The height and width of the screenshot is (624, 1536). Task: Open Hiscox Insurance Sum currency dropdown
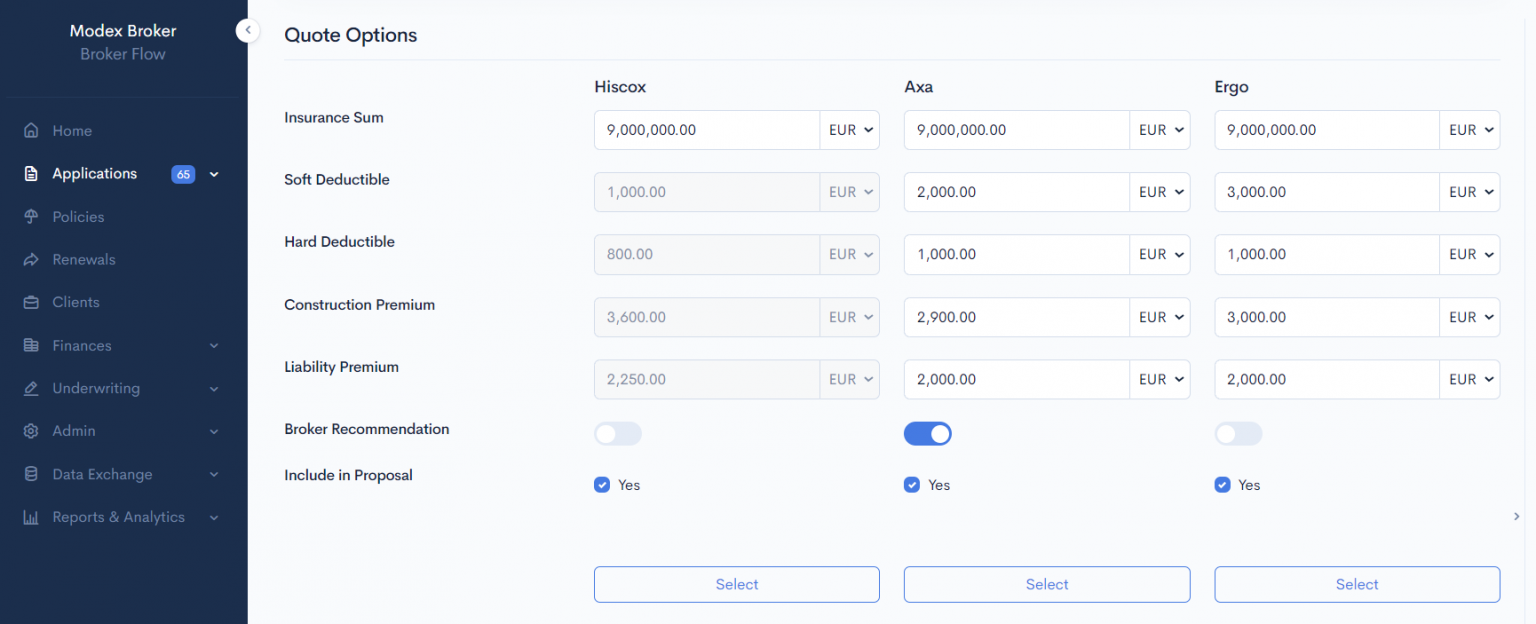(850, 130)
